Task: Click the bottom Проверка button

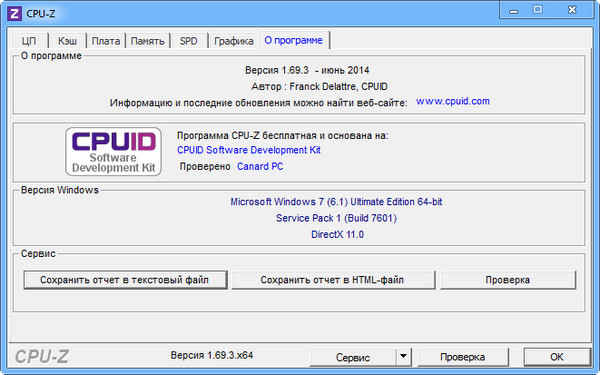Action: pos(463,357)
